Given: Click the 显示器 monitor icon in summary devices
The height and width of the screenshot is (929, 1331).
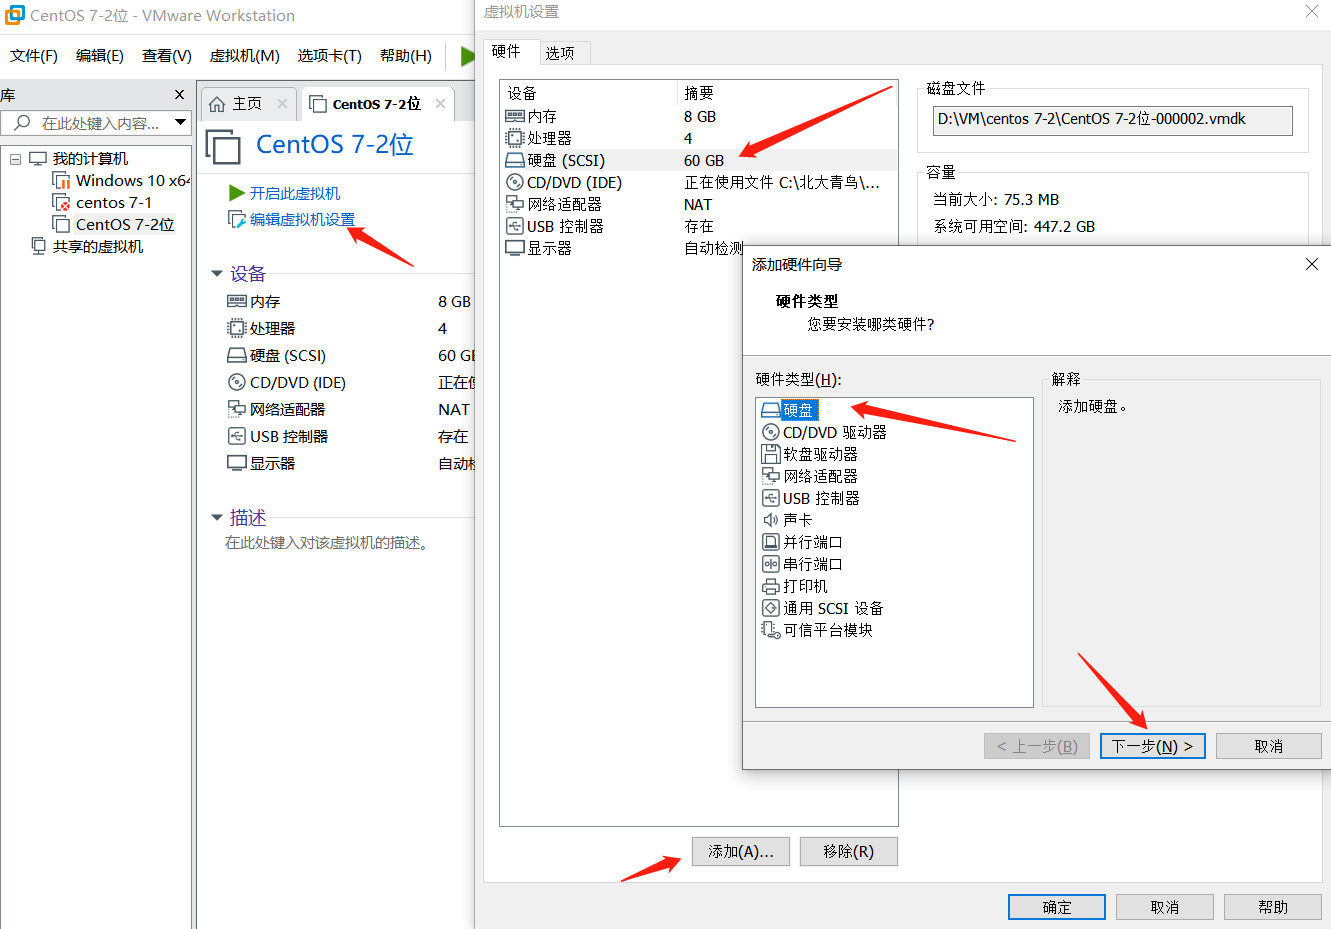Looking at the screenshot, I should point(237,463).
